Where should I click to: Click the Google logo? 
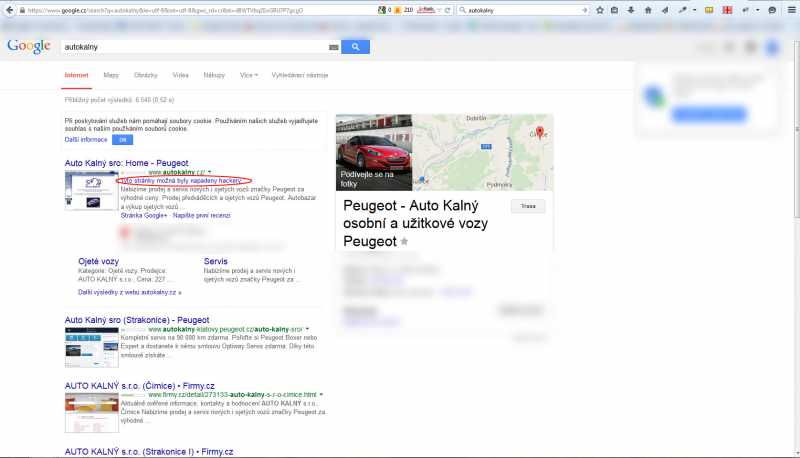coord(28,46)
